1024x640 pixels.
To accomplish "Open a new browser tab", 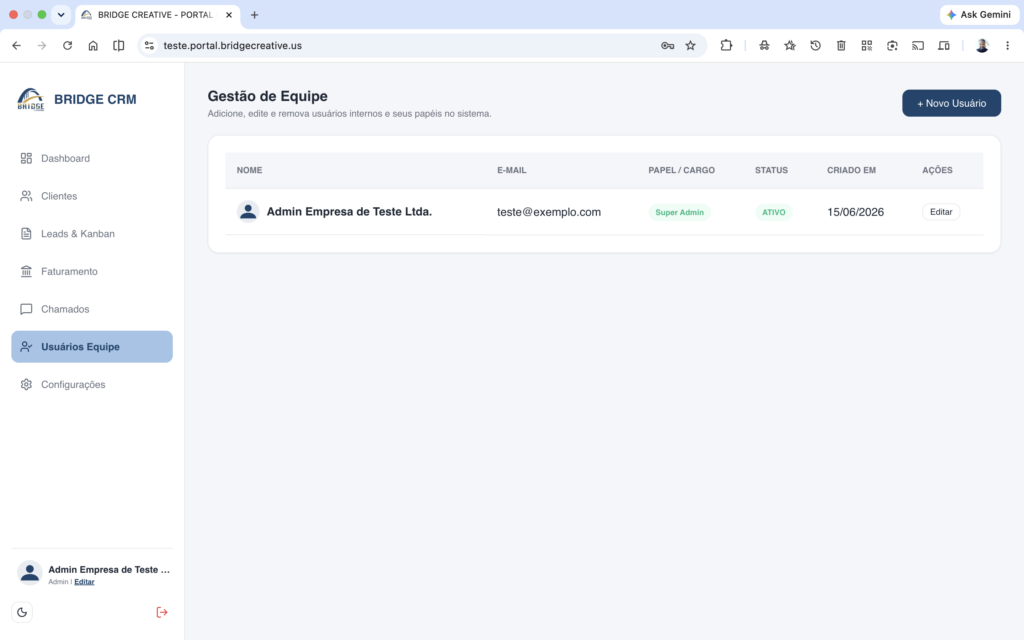I will click(x=255, y=14).
